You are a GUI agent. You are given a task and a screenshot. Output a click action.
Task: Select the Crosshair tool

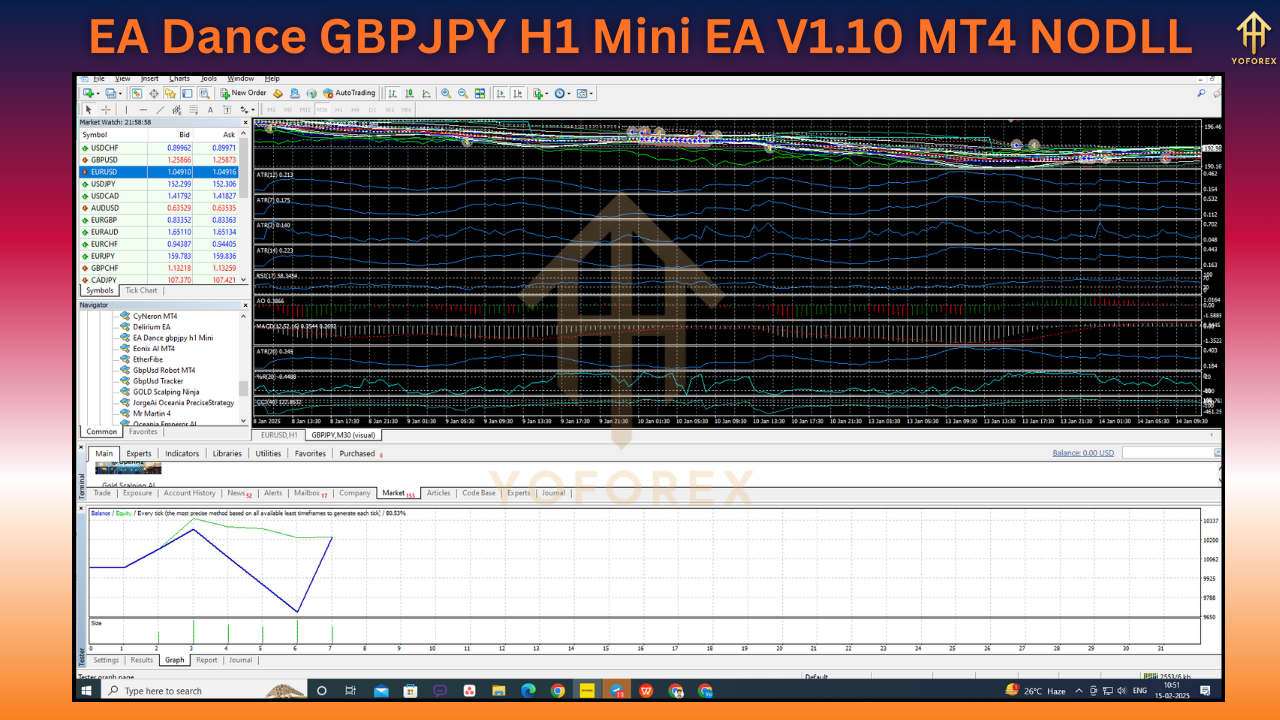[x=106, y=109]
